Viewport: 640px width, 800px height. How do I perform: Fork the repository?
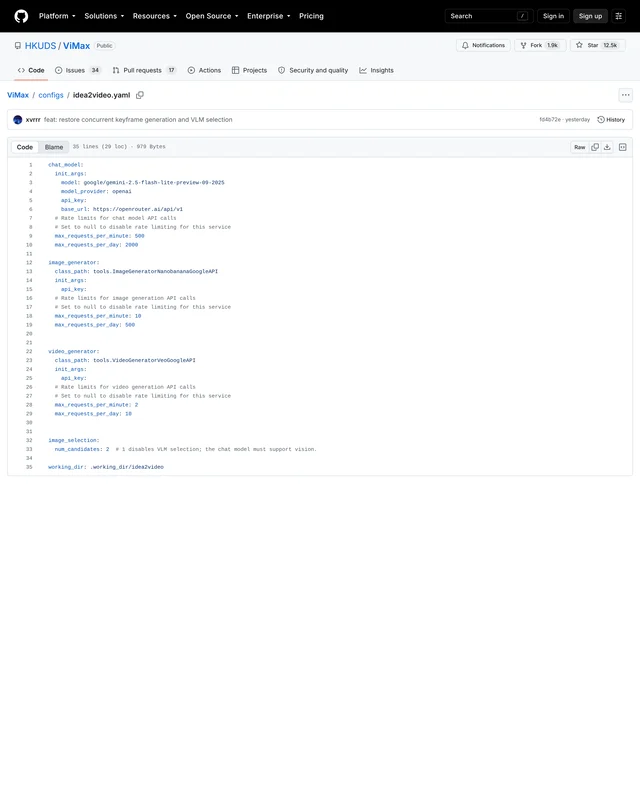[x=540, y=45]
